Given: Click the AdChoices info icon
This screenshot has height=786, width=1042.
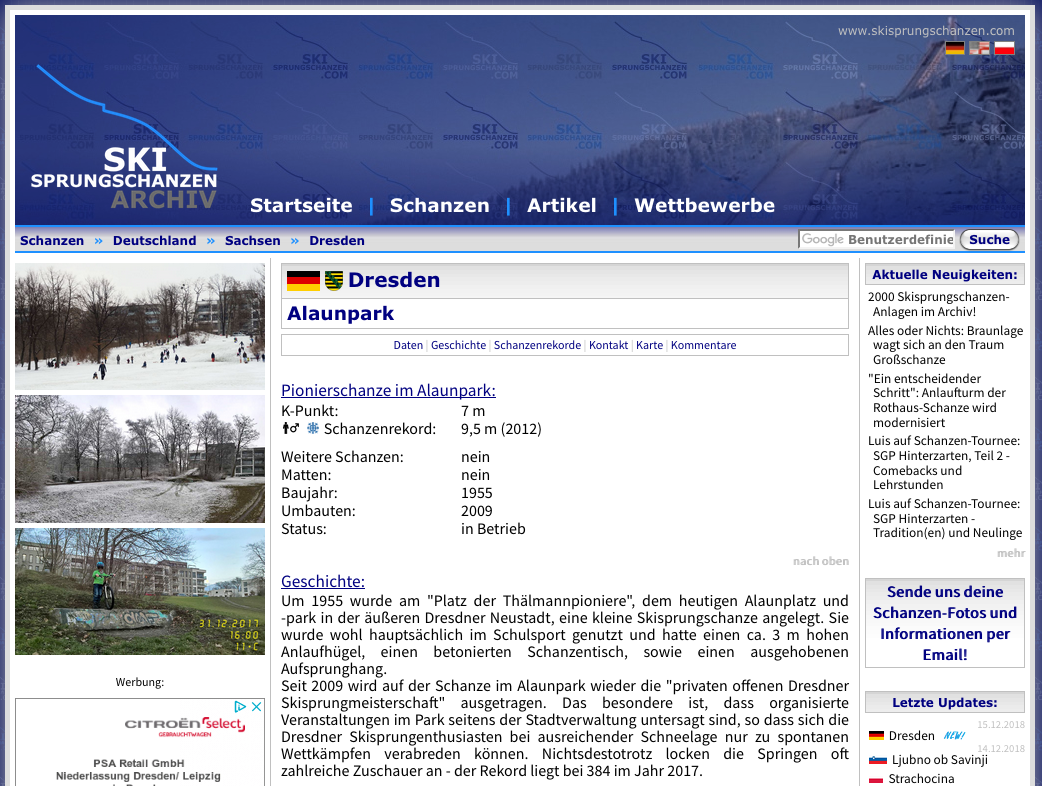Looking at the screenshot, I should [x=240, y=707].
